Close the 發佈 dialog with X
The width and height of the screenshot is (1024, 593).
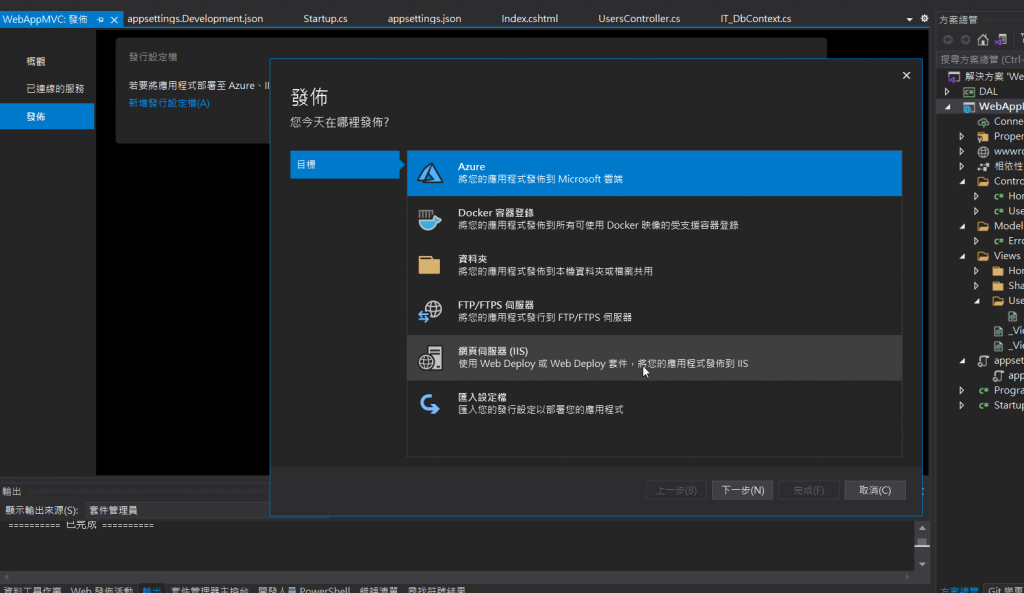pyautogui.click(x=906, y=76)
